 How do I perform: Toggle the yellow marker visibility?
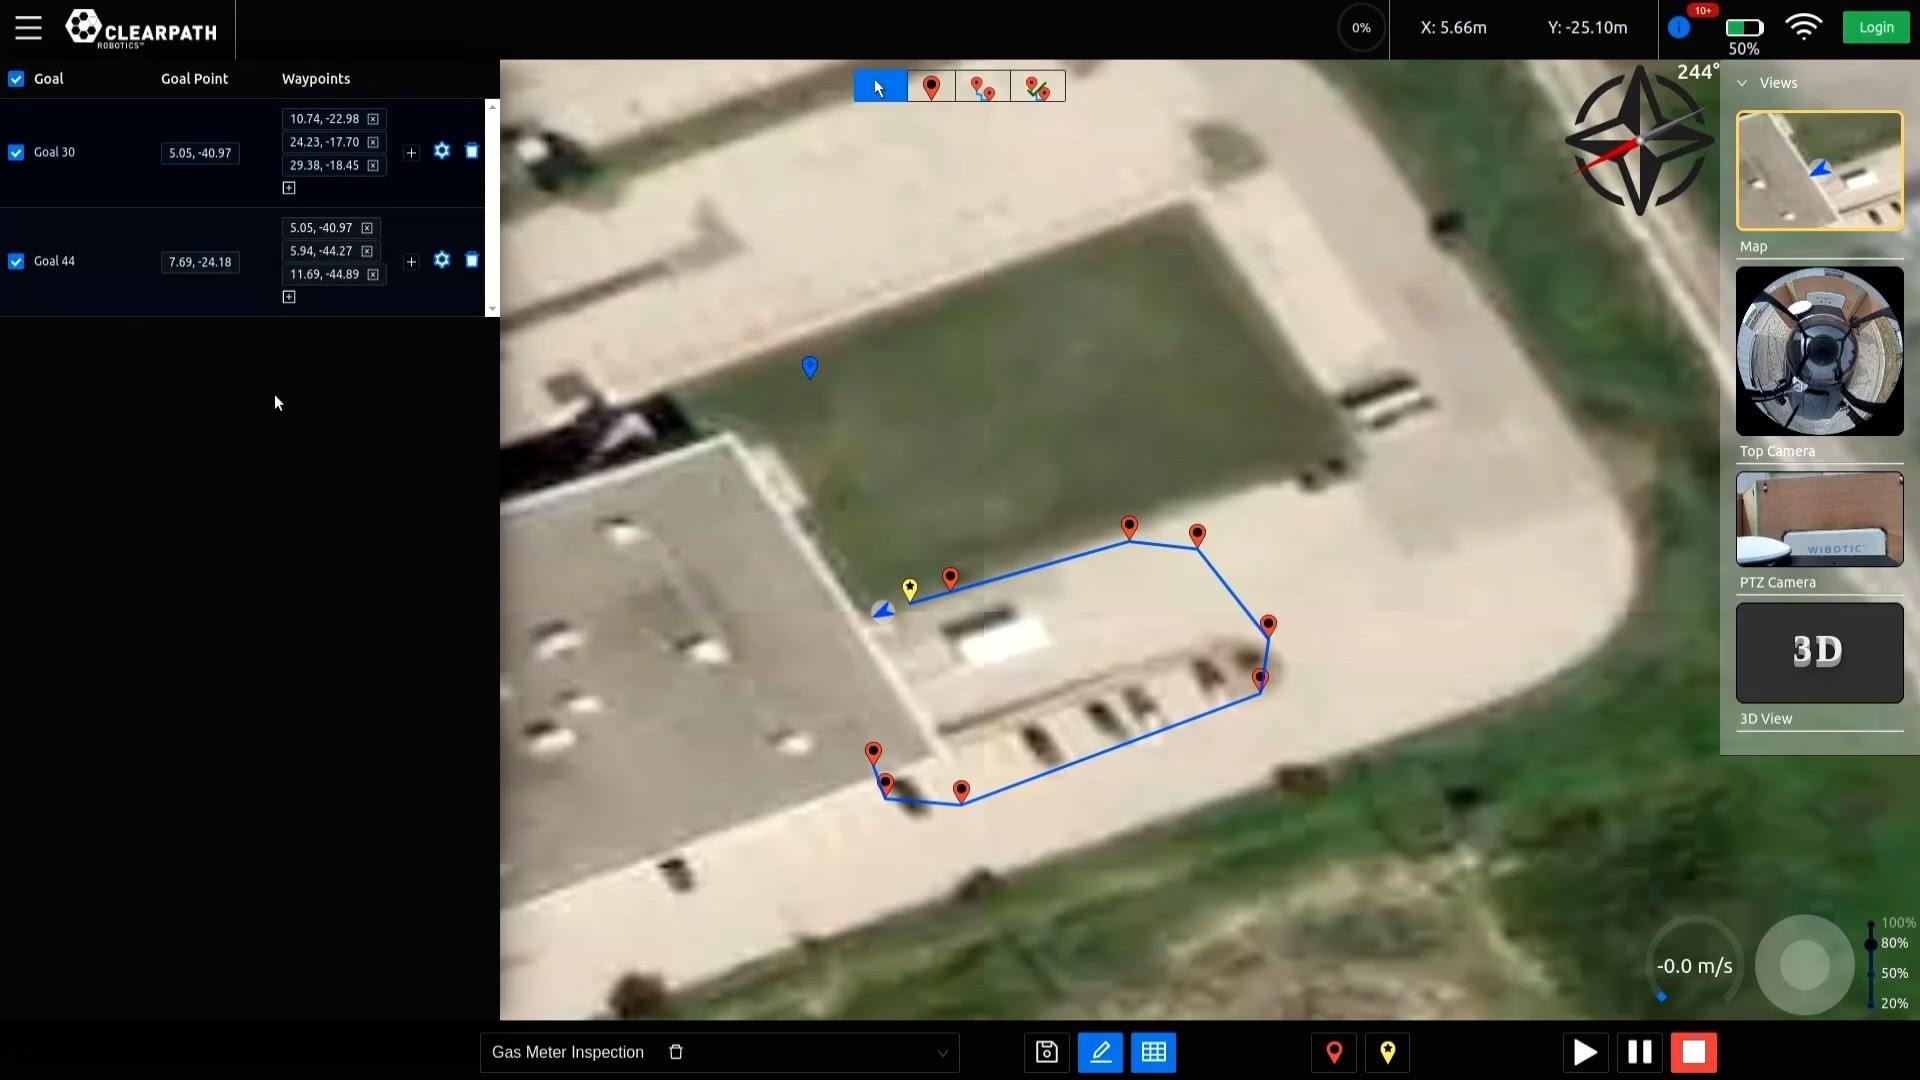coord(1389,1052)
